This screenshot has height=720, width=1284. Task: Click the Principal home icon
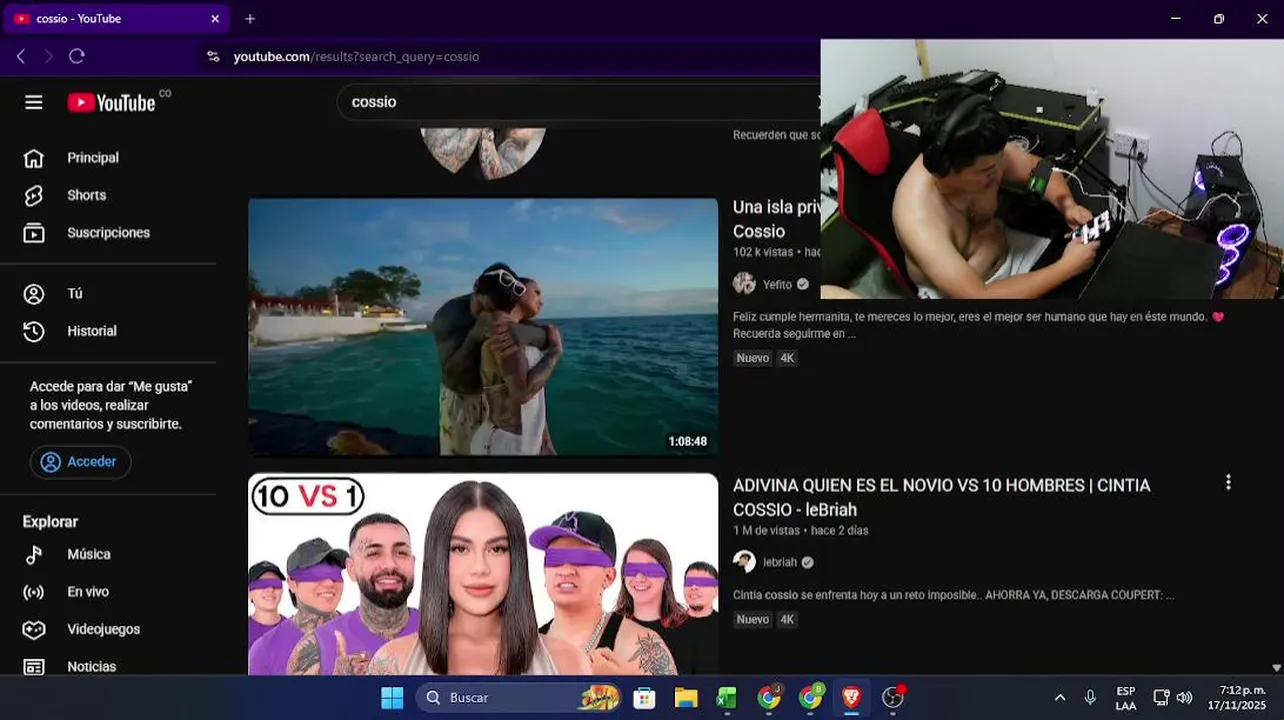(34, 158)
